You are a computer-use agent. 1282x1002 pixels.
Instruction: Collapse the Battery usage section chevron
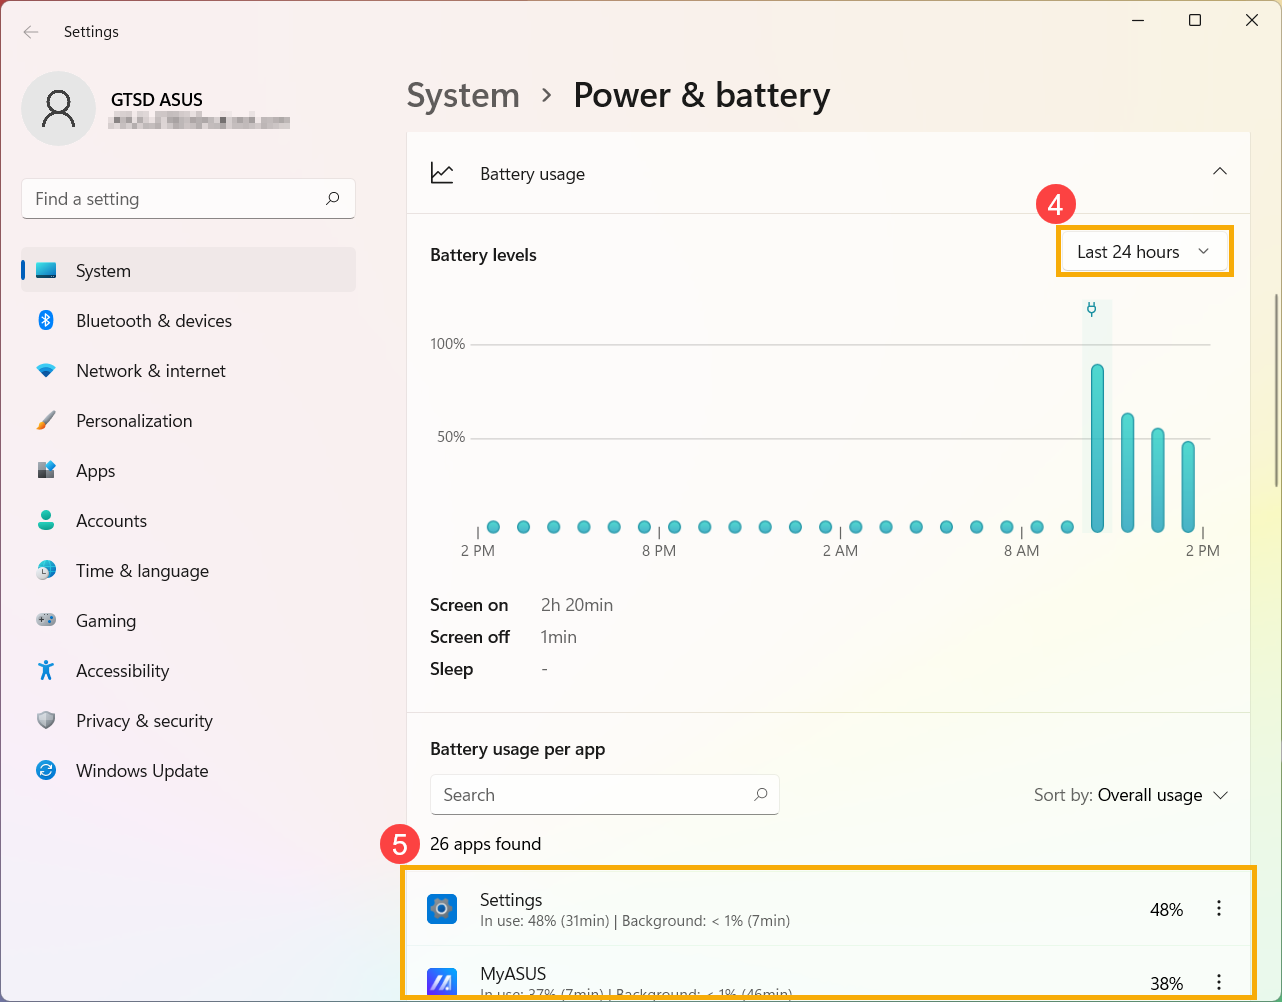(x=1220, y=171)
